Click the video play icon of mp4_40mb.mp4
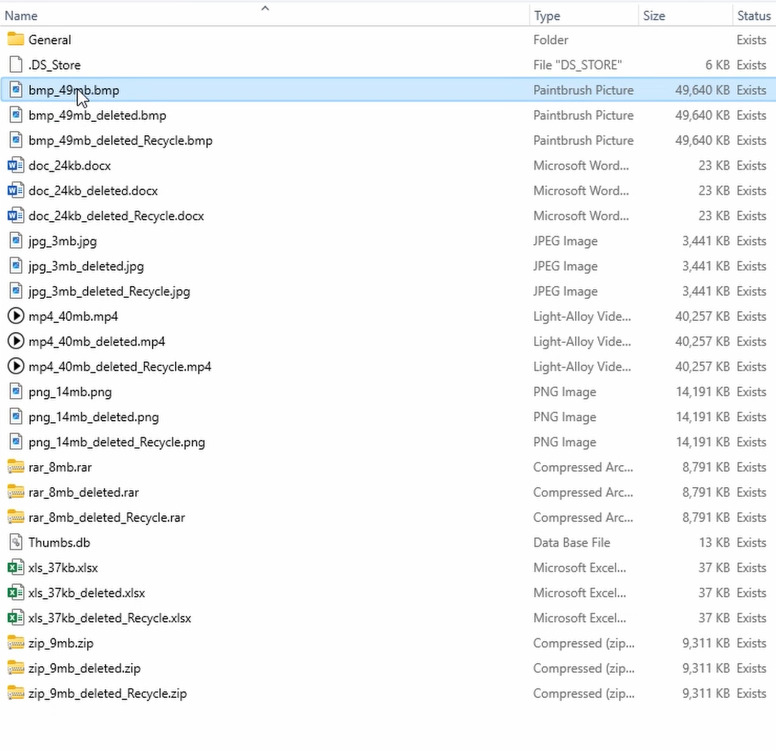This screenshot has height=751, width=776. [x=16, y=316]
